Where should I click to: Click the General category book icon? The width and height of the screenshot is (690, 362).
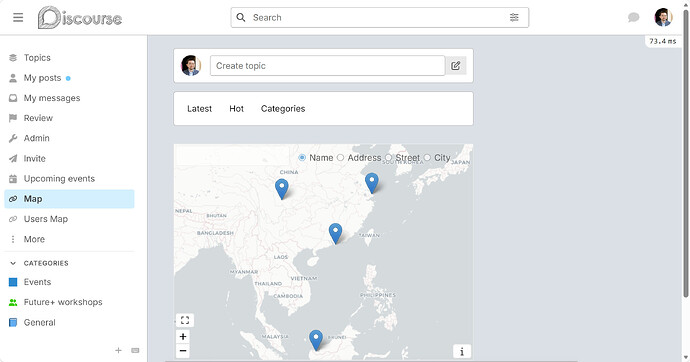pos(13,322)
